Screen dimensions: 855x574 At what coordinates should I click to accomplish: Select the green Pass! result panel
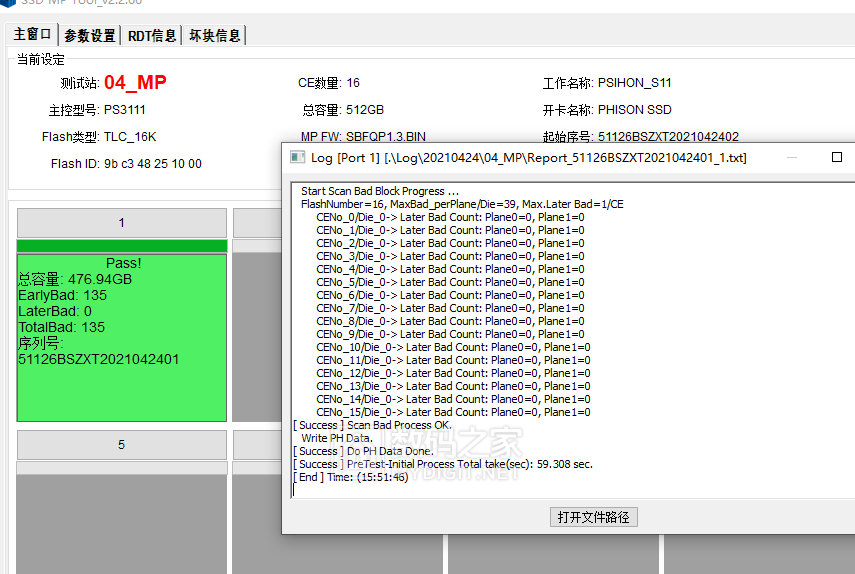(122, 336)
